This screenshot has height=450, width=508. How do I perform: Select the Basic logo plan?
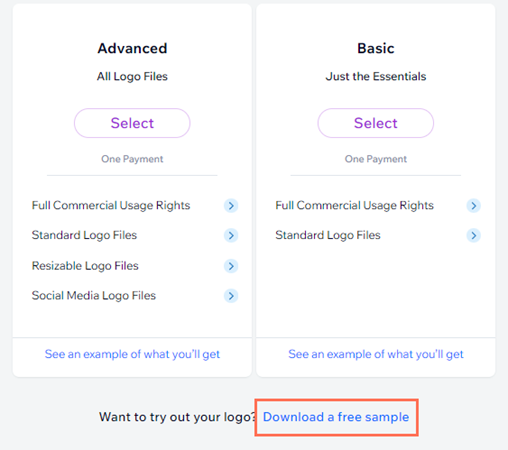(x=376, y=123)
